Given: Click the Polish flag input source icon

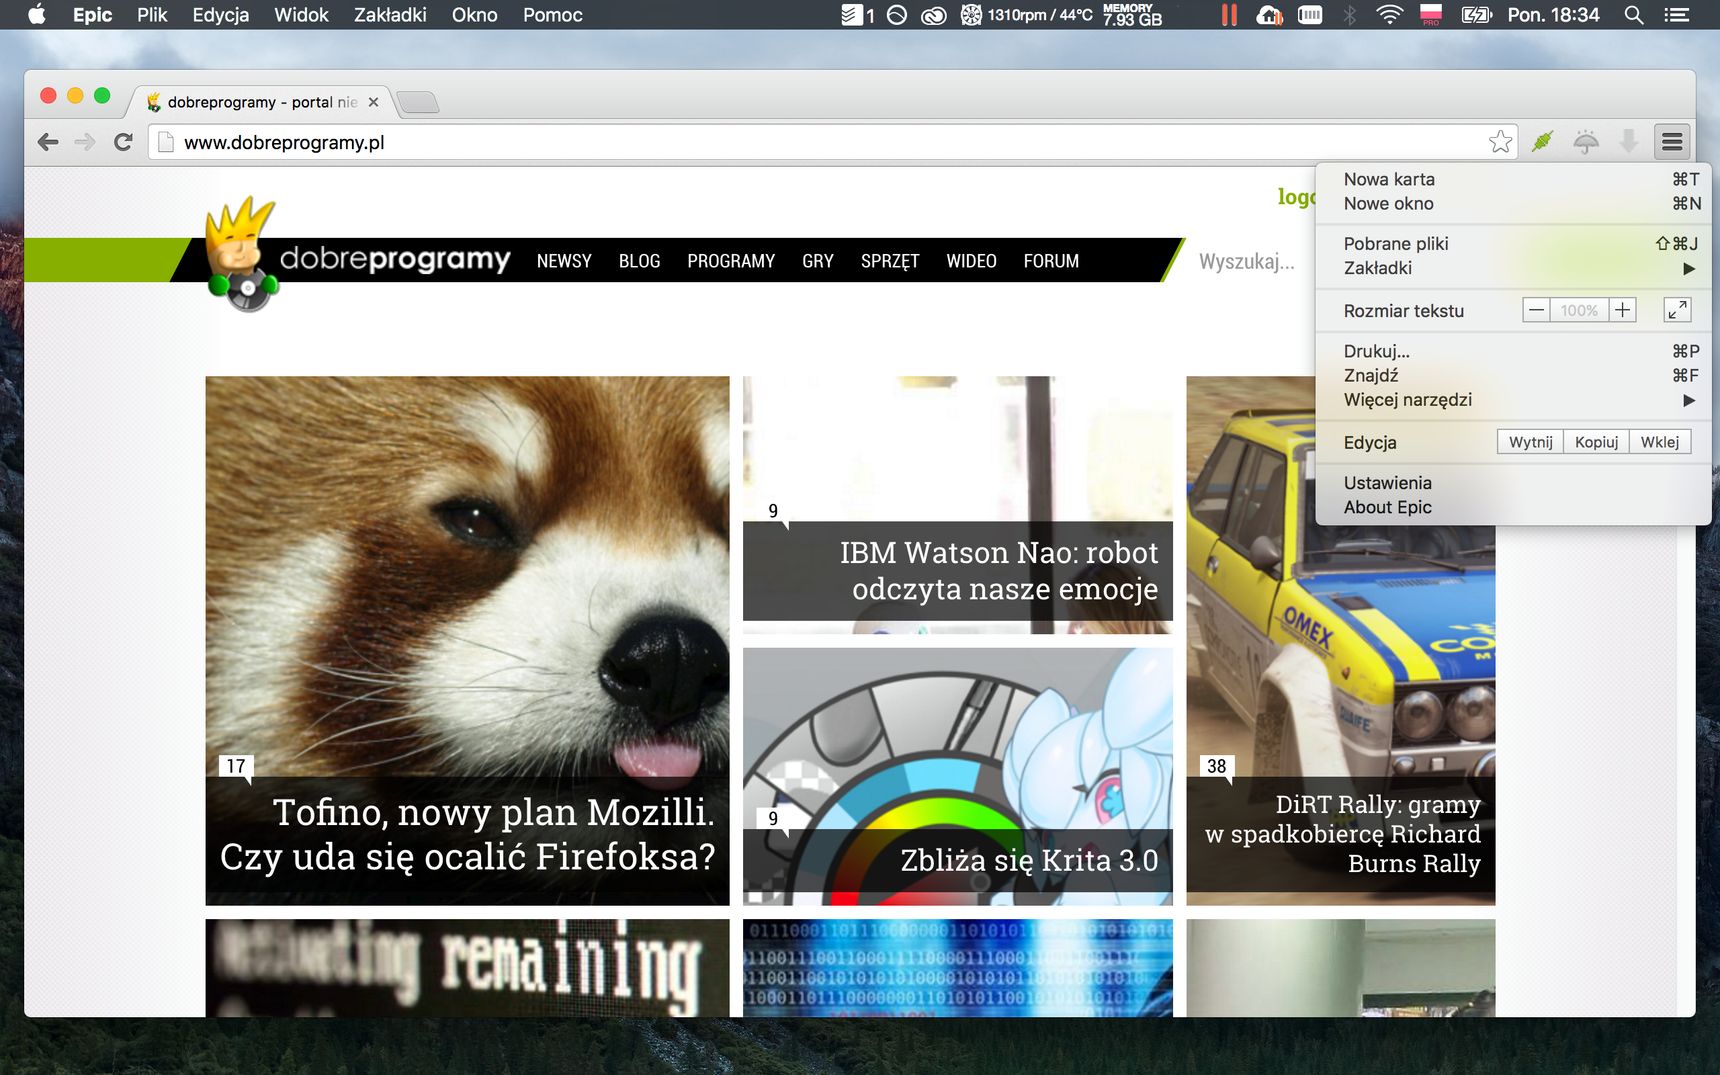Looking at the screenshot, I should coord(1431,15).
